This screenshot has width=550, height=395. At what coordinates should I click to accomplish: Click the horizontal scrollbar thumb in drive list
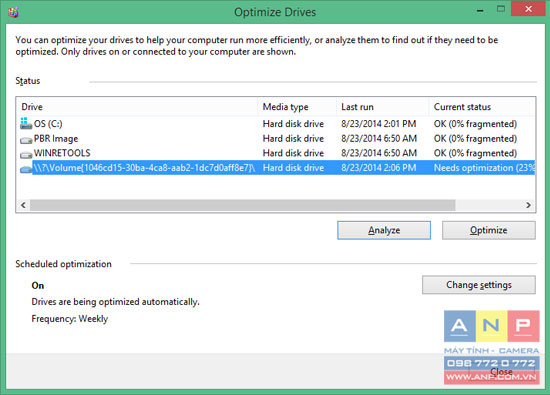(243, 205)
